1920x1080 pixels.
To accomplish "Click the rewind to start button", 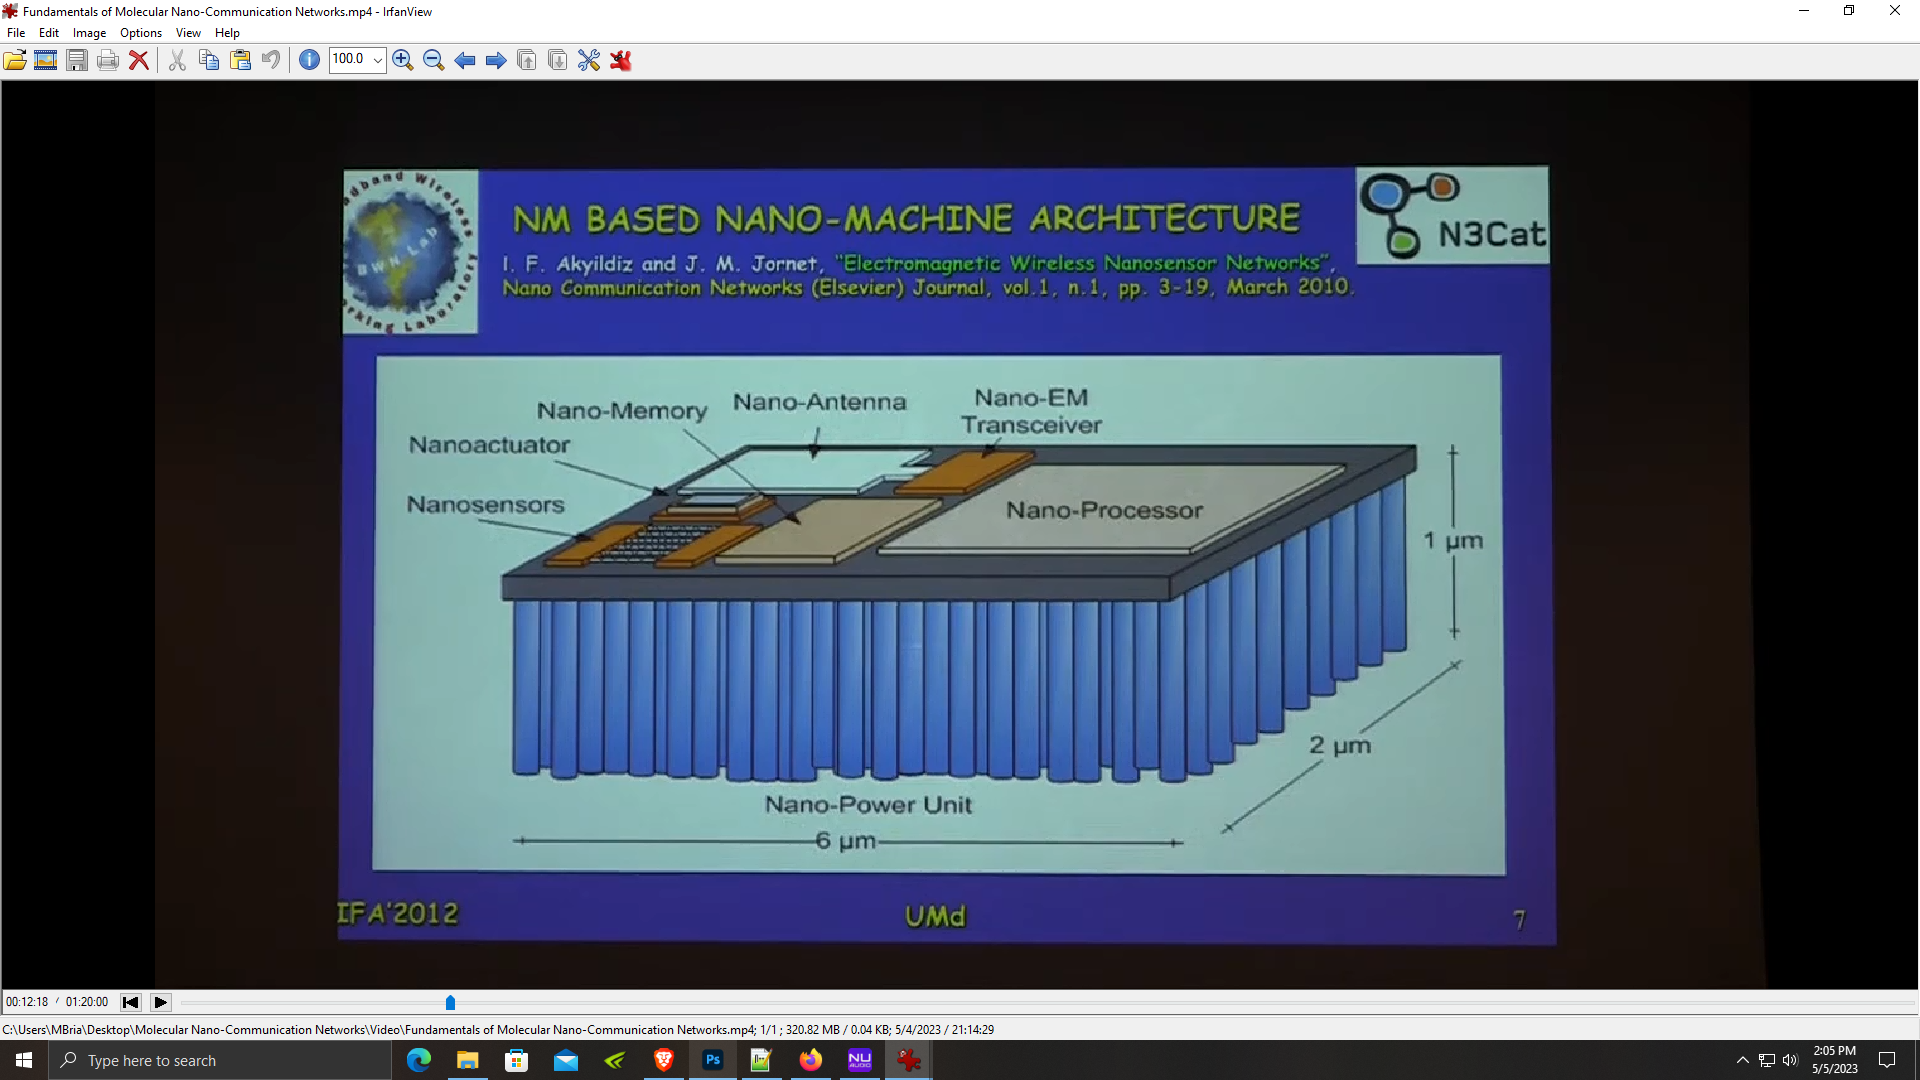I will [x=130, y=1002].
